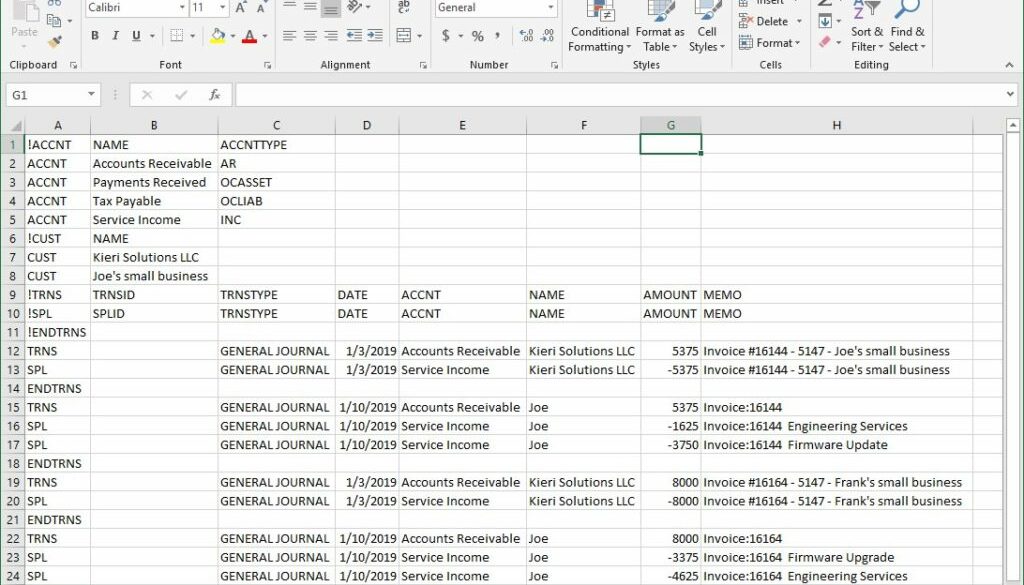Screen dimensions: 1024x585
Task: Open the Underline style dropdown arrow
Action: [x=153, y=35]
